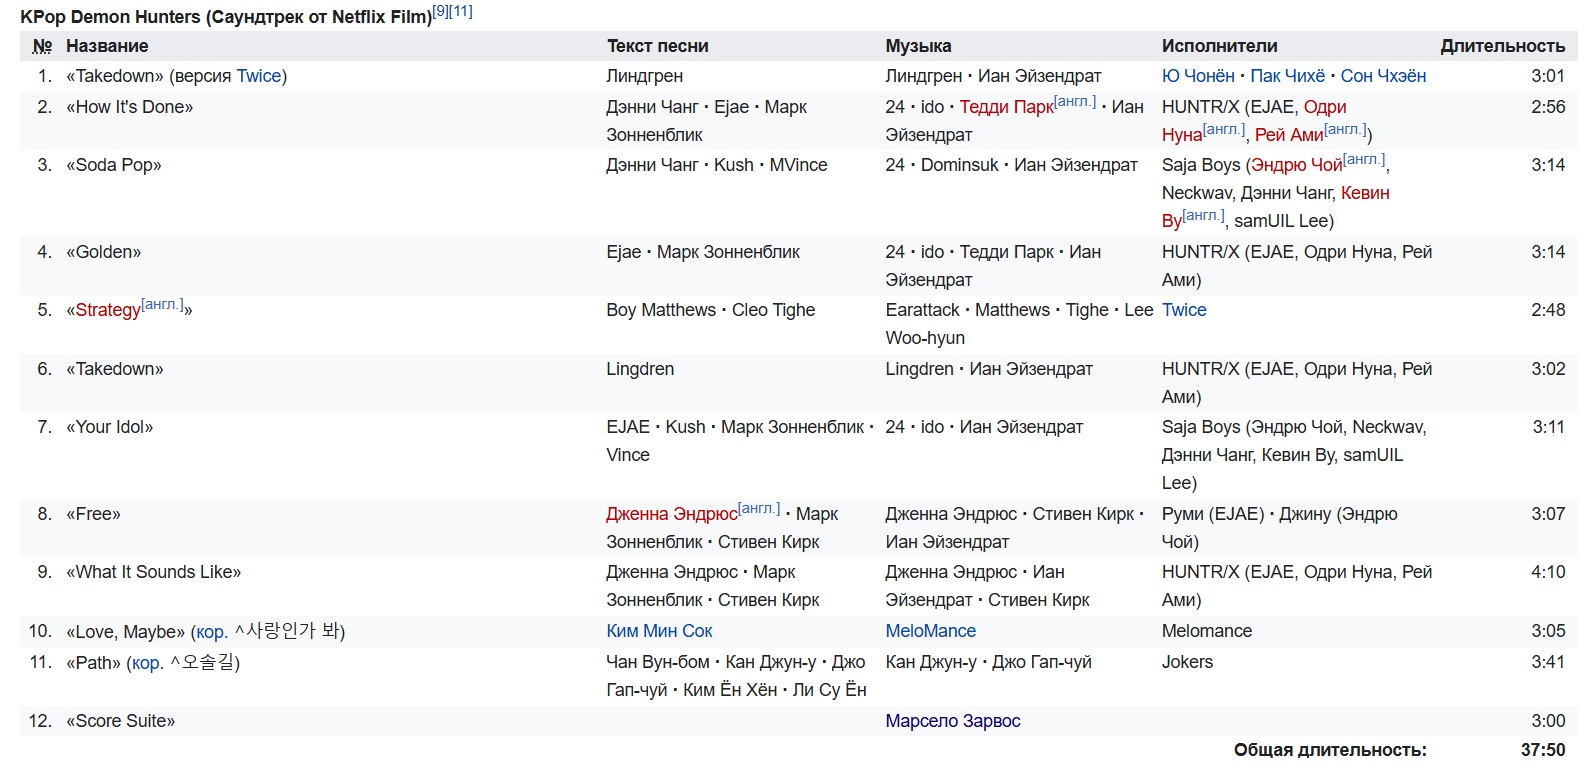Screen dimensions: 1593x773
Task: Click the «Takedown» title in row 6
Action: tap(115, 369)
